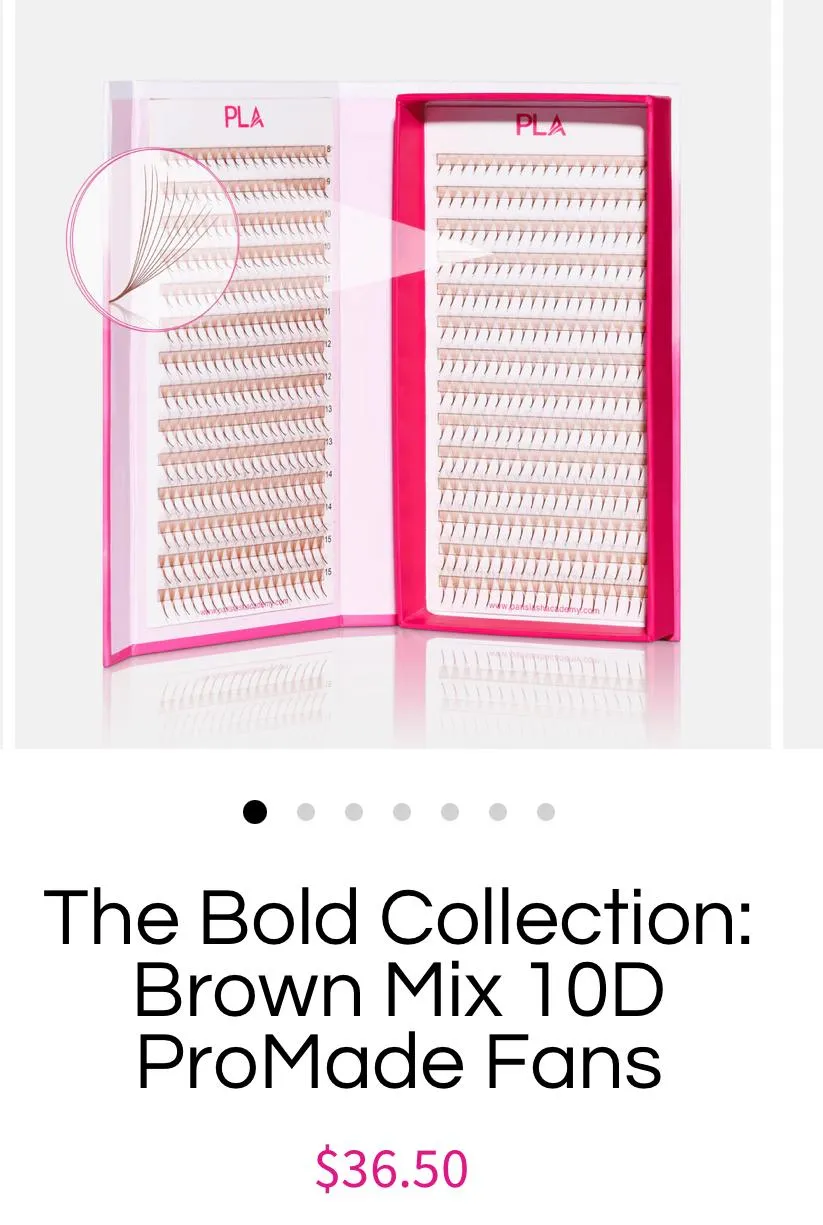Select the first black carousel dot

255,812
